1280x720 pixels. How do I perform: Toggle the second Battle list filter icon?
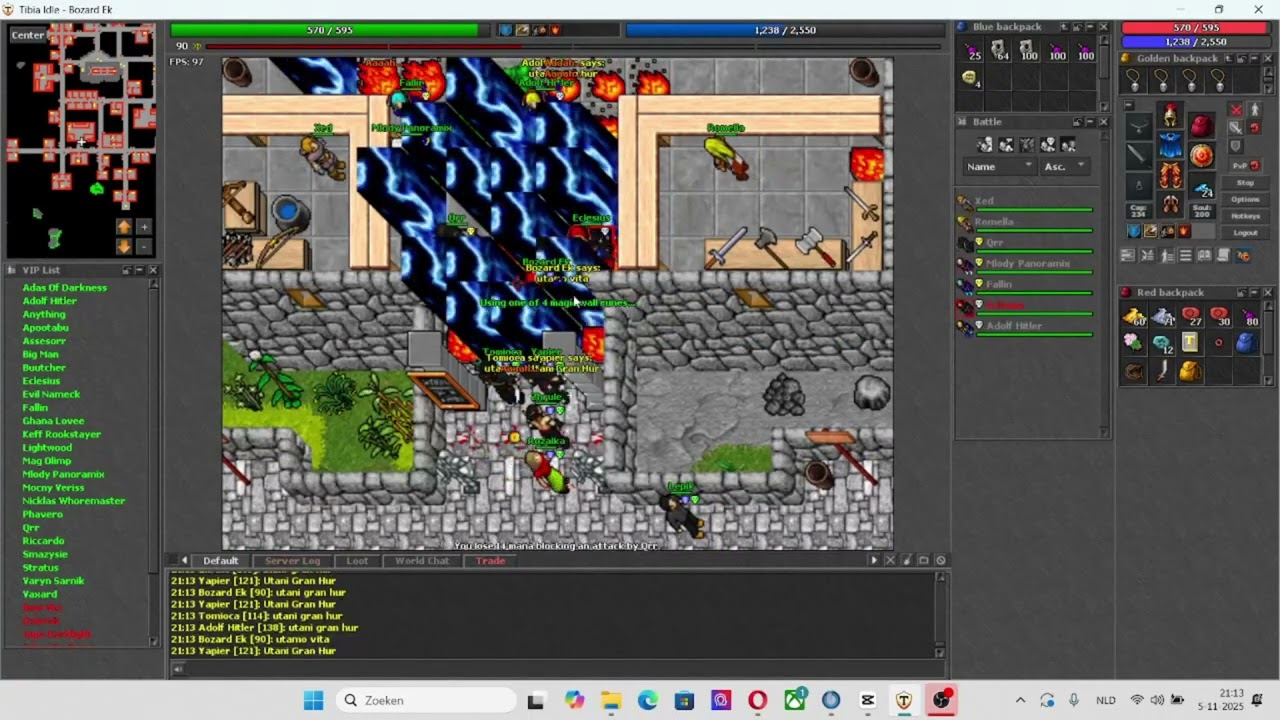click(1006, 144)
